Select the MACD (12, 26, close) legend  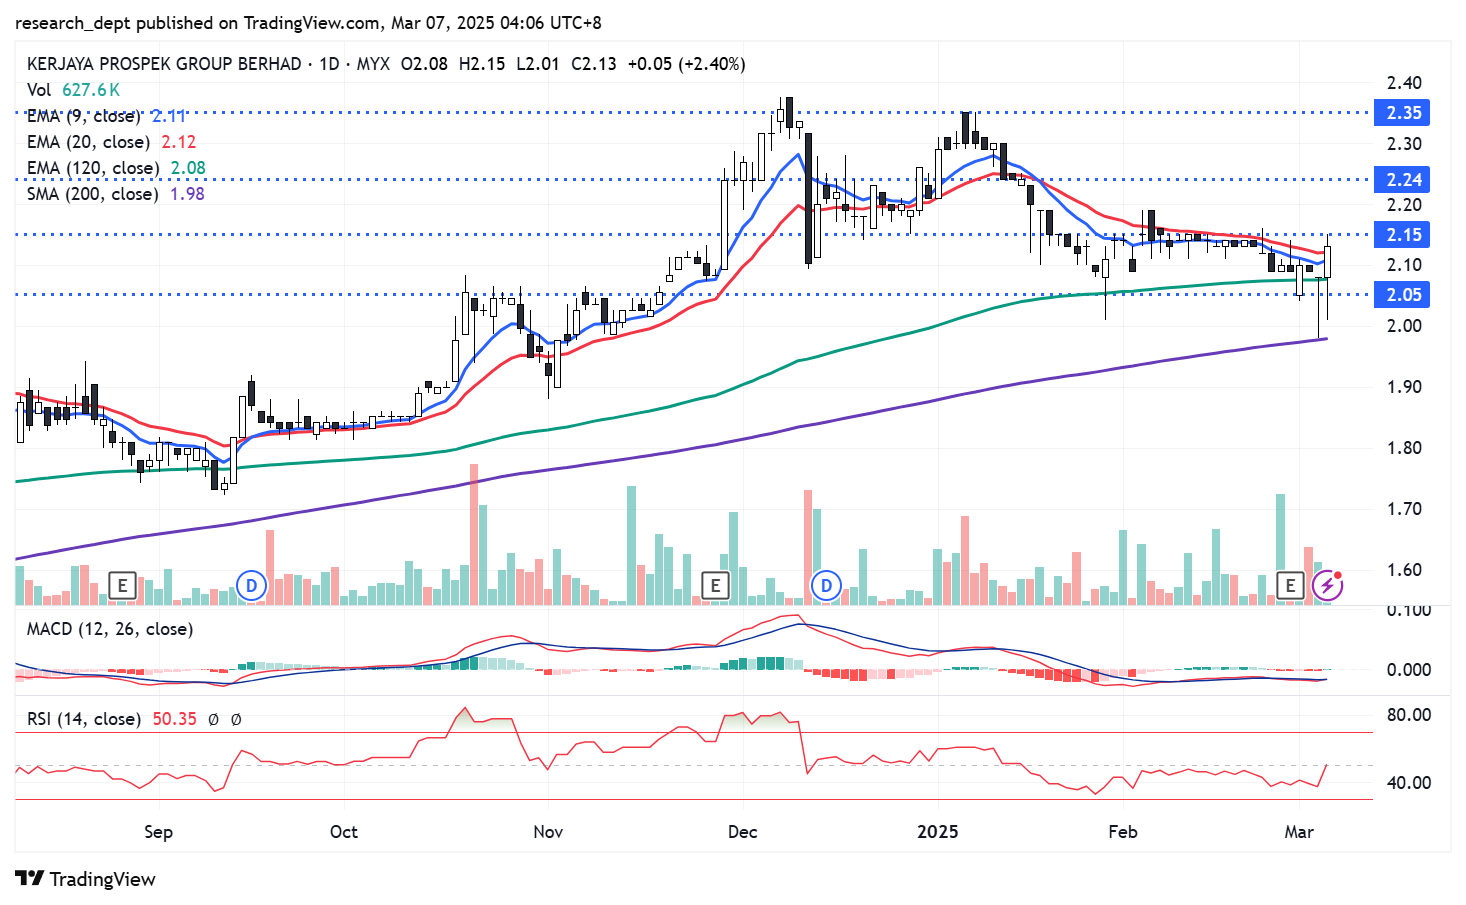pyautogui.click(x=110, y=629)
